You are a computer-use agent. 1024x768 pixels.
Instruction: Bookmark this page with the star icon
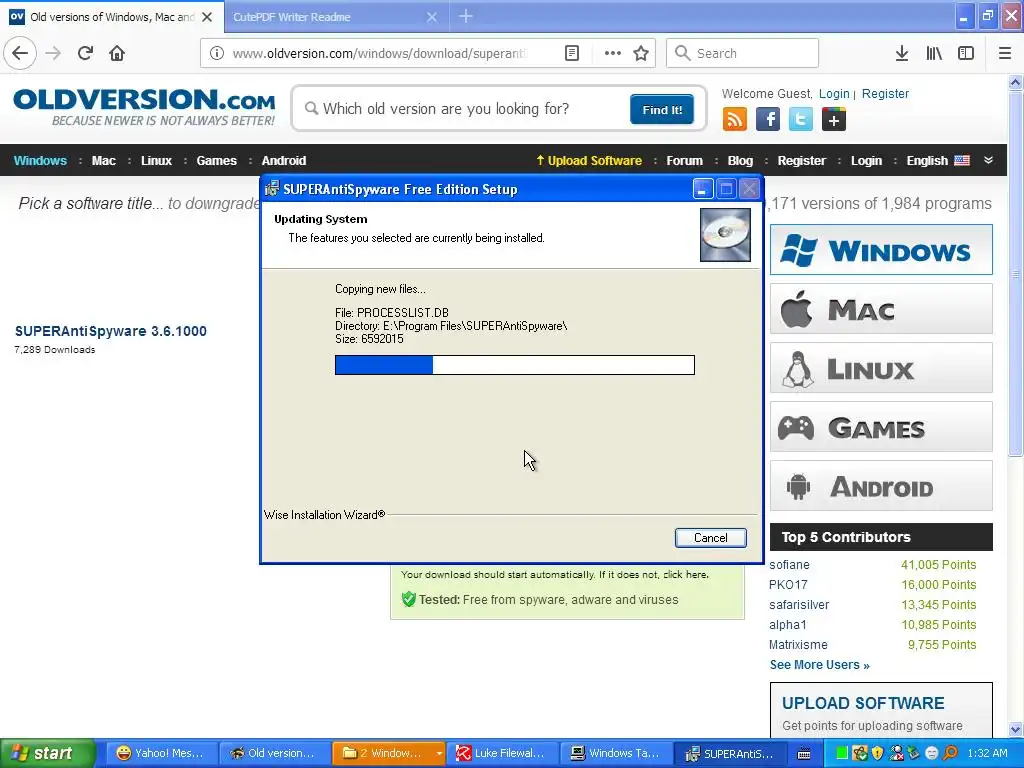641,53
